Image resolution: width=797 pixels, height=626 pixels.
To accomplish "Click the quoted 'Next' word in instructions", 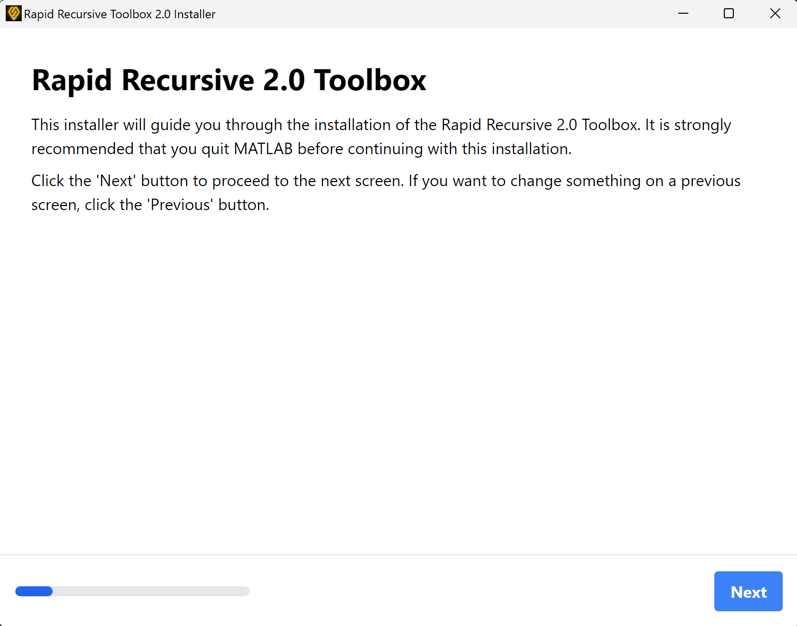I will point(116,181).
